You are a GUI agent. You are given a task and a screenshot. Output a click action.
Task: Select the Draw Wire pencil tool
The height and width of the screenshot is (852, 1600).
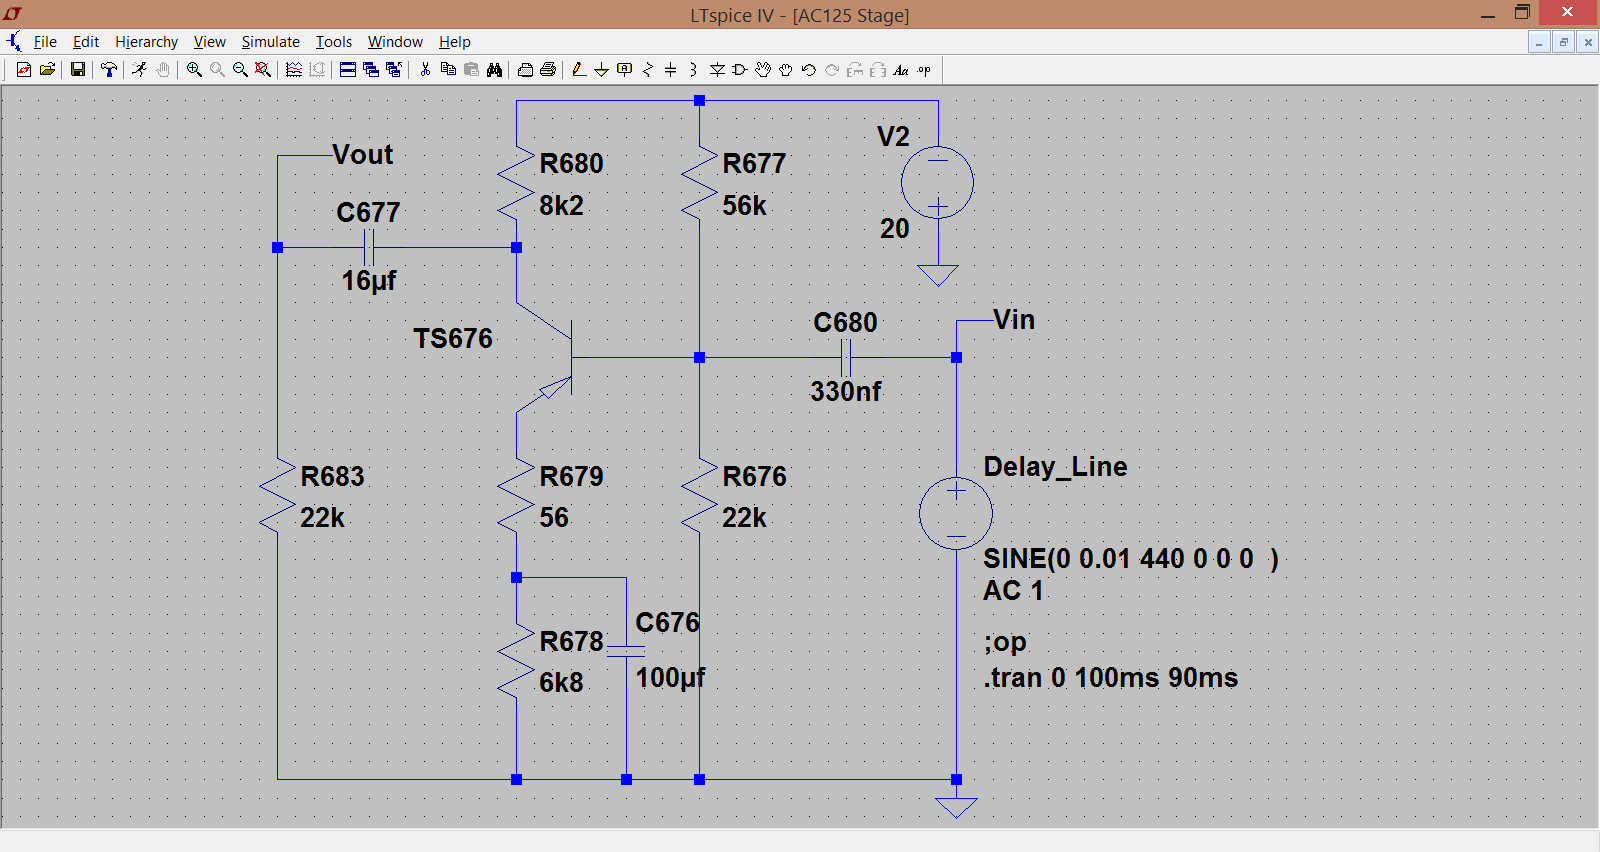coord(579,69)
